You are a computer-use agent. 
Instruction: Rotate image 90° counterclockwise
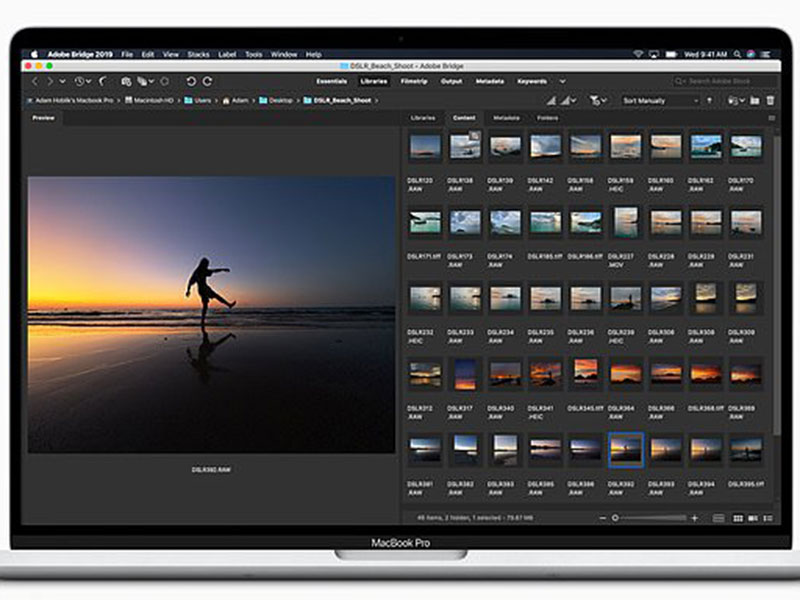pos(191,81)
